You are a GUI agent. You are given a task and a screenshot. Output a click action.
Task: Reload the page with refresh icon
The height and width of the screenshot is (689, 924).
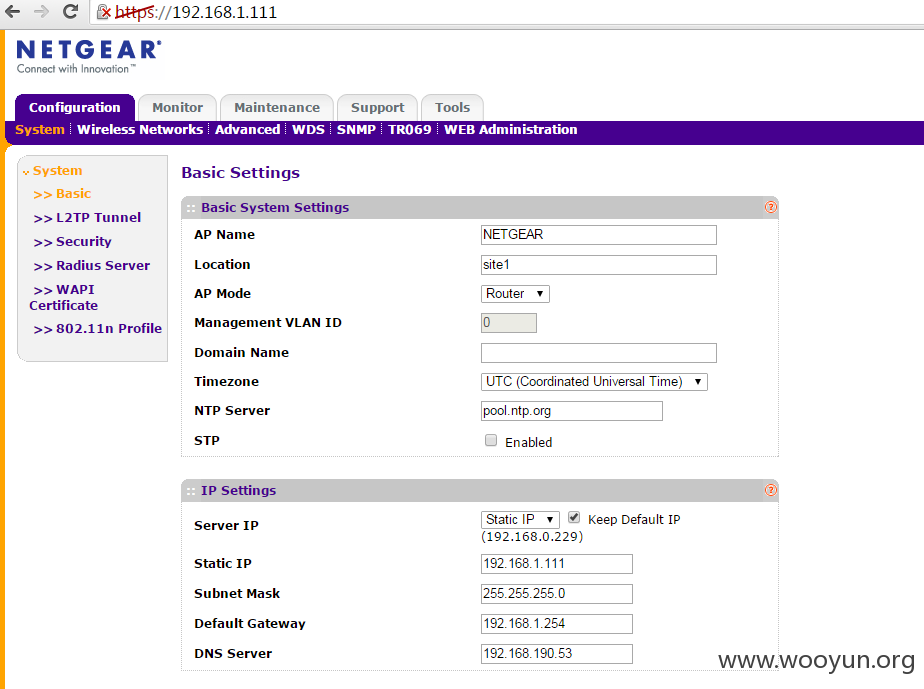coord(70,11)
